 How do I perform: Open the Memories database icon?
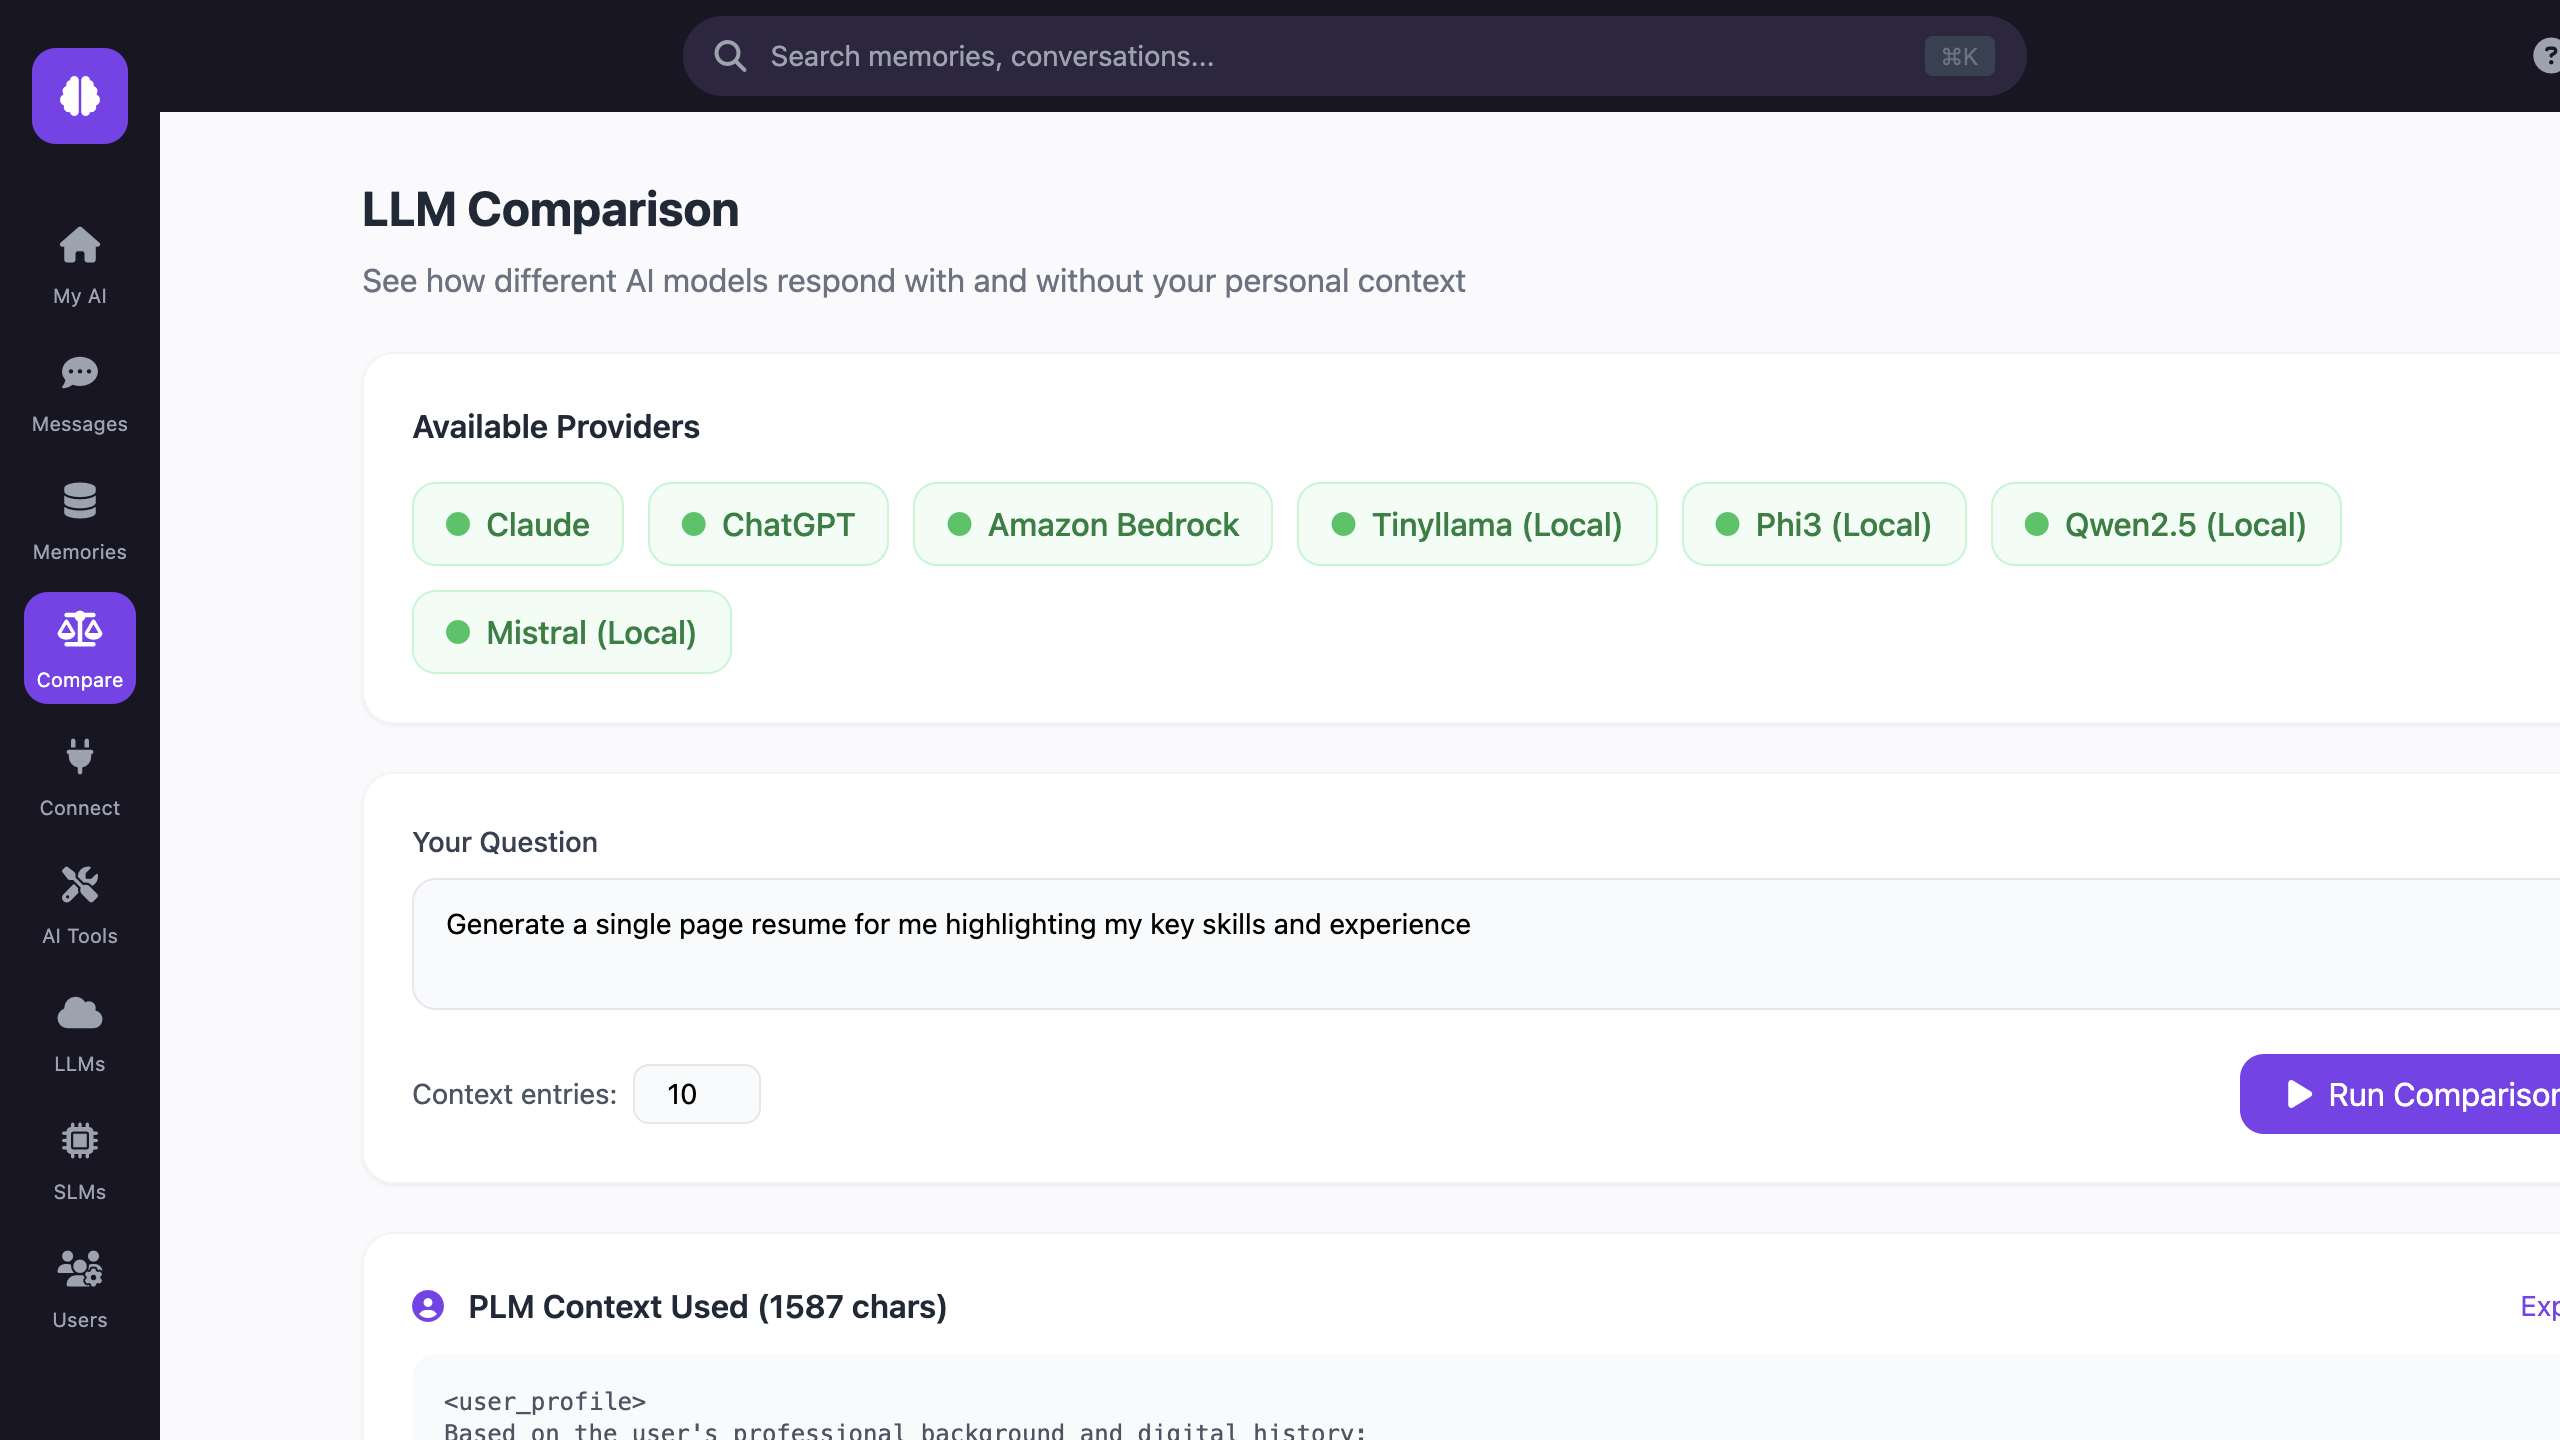point(80,502)
